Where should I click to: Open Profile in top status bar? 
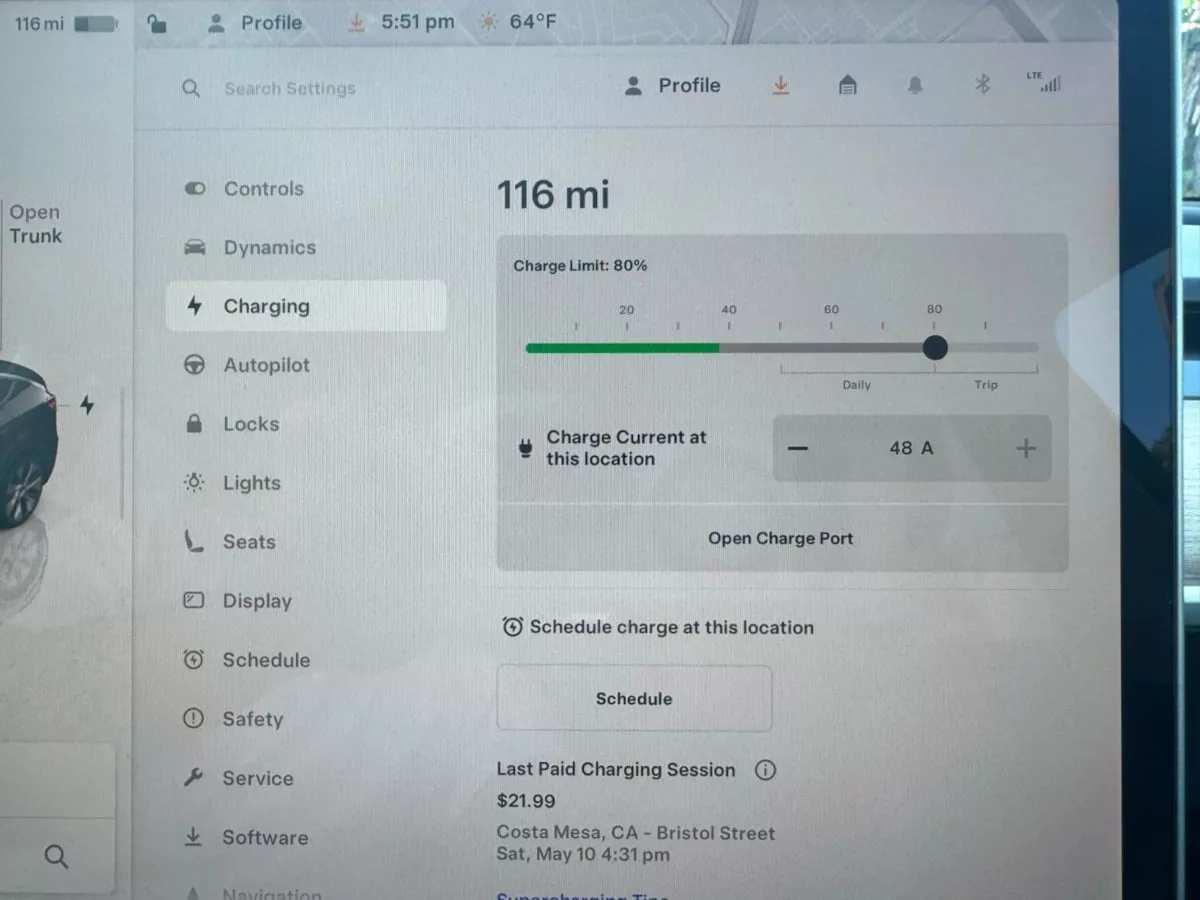click(x=255, y=22)
